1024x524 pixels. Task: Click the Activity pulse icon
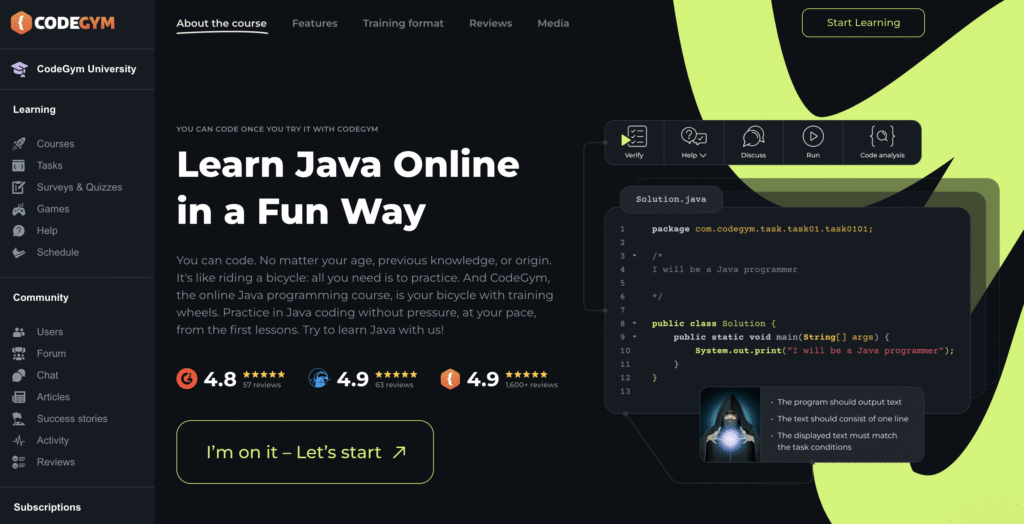tap(19, 440)
